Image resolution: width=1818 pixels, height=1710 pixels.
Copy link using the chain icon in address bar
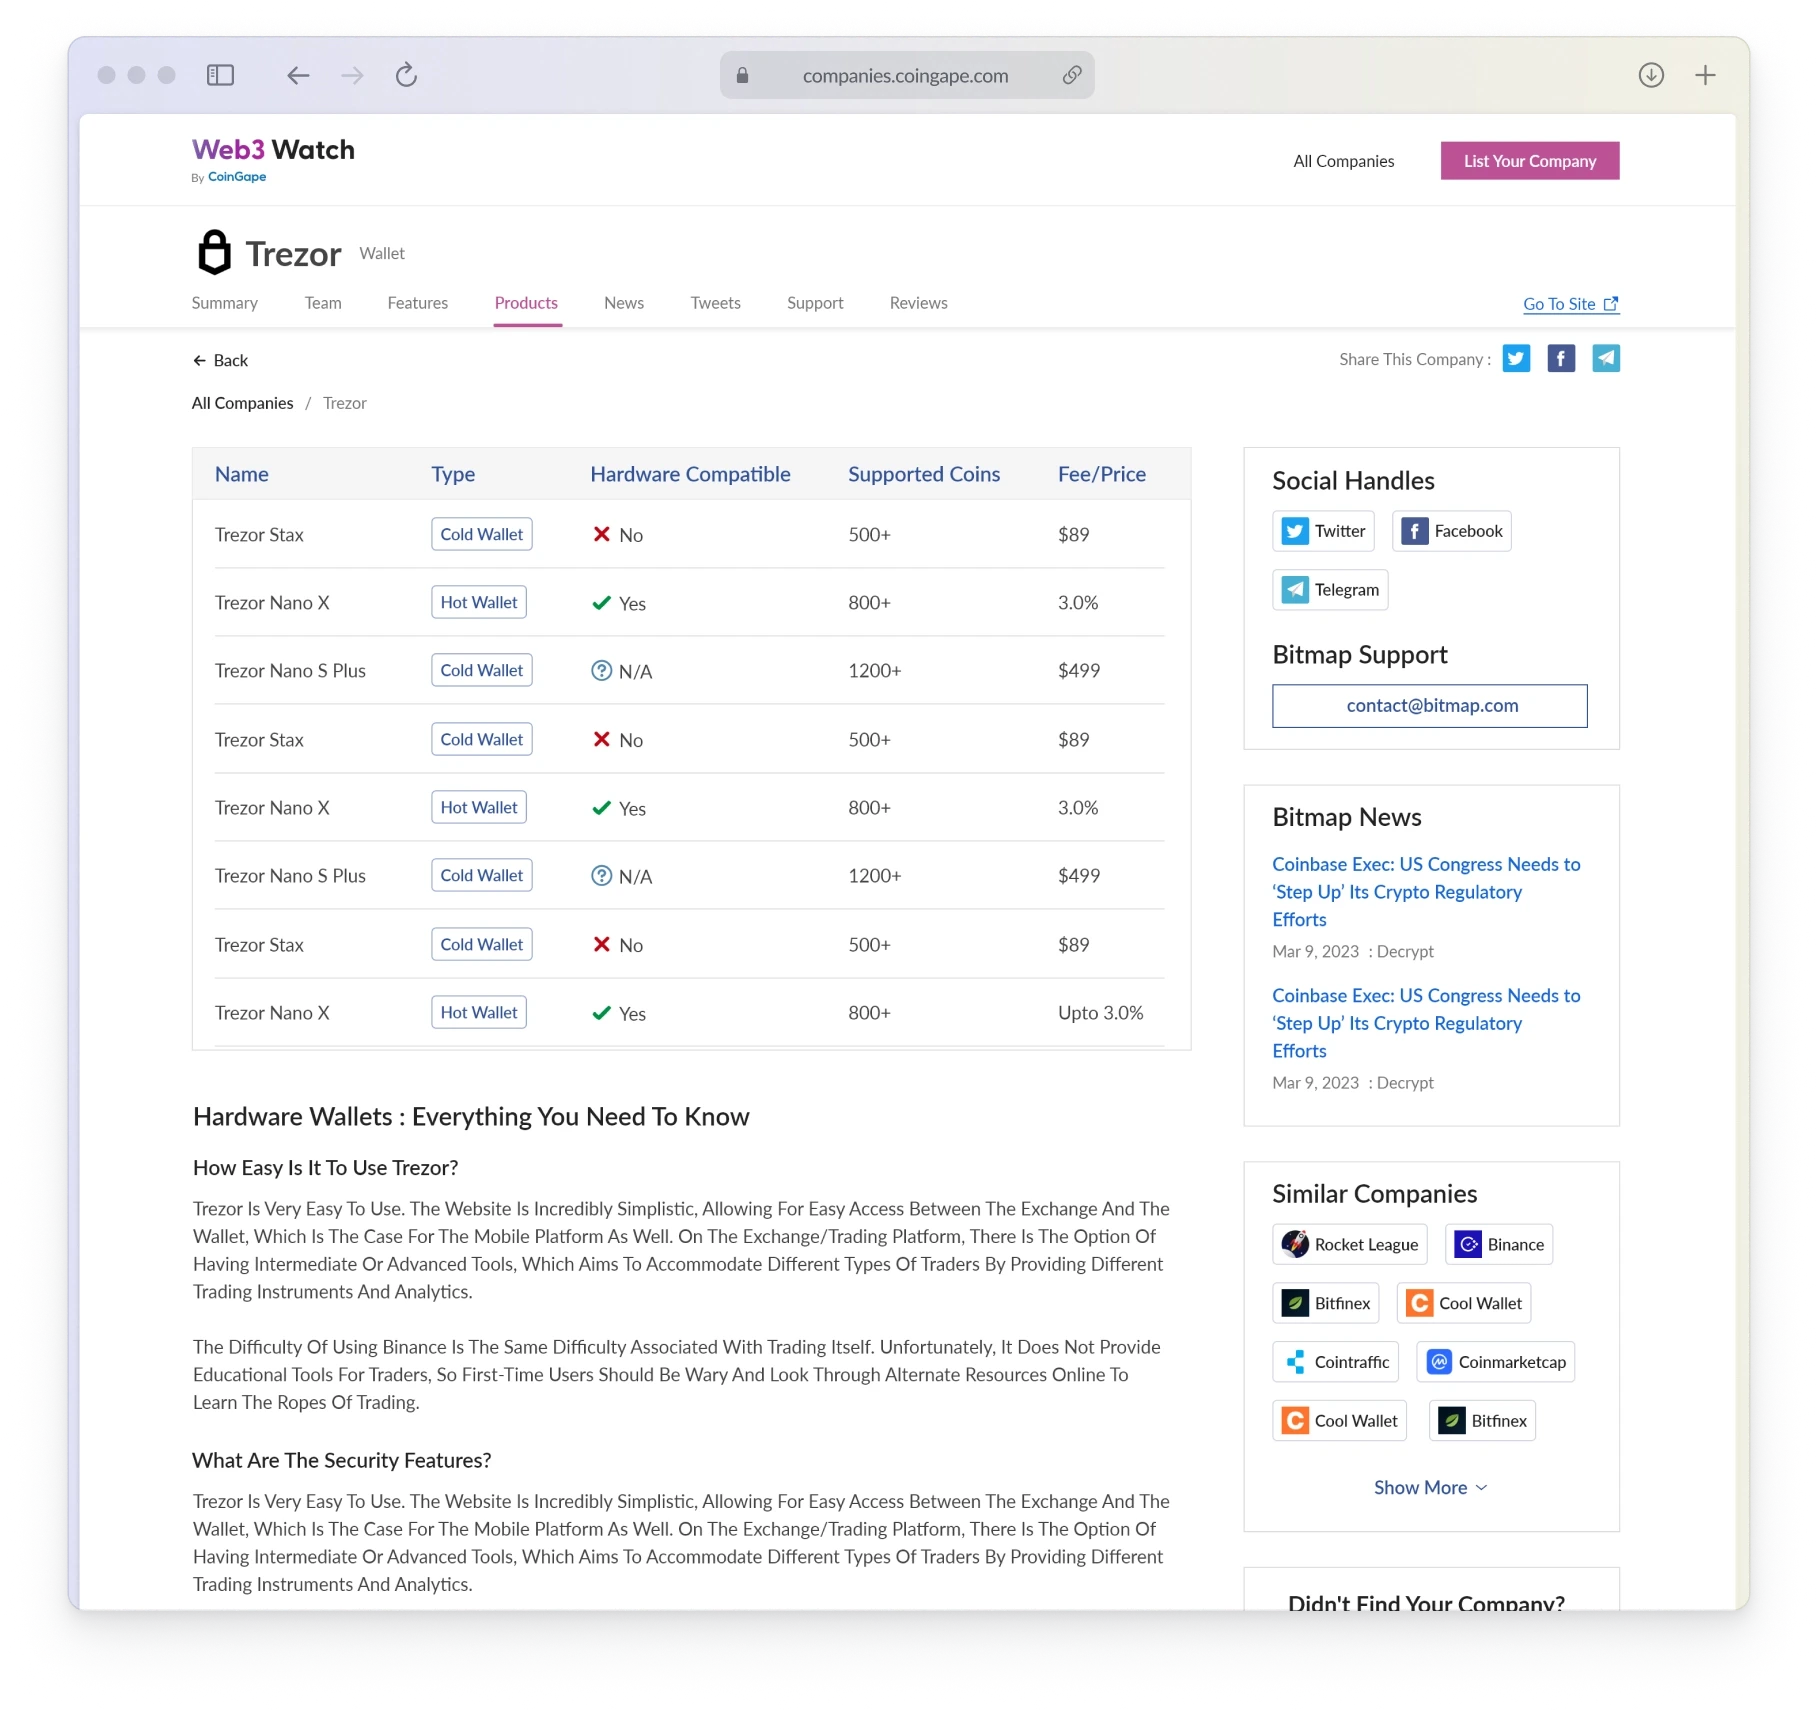click(x=1071, y=75)
